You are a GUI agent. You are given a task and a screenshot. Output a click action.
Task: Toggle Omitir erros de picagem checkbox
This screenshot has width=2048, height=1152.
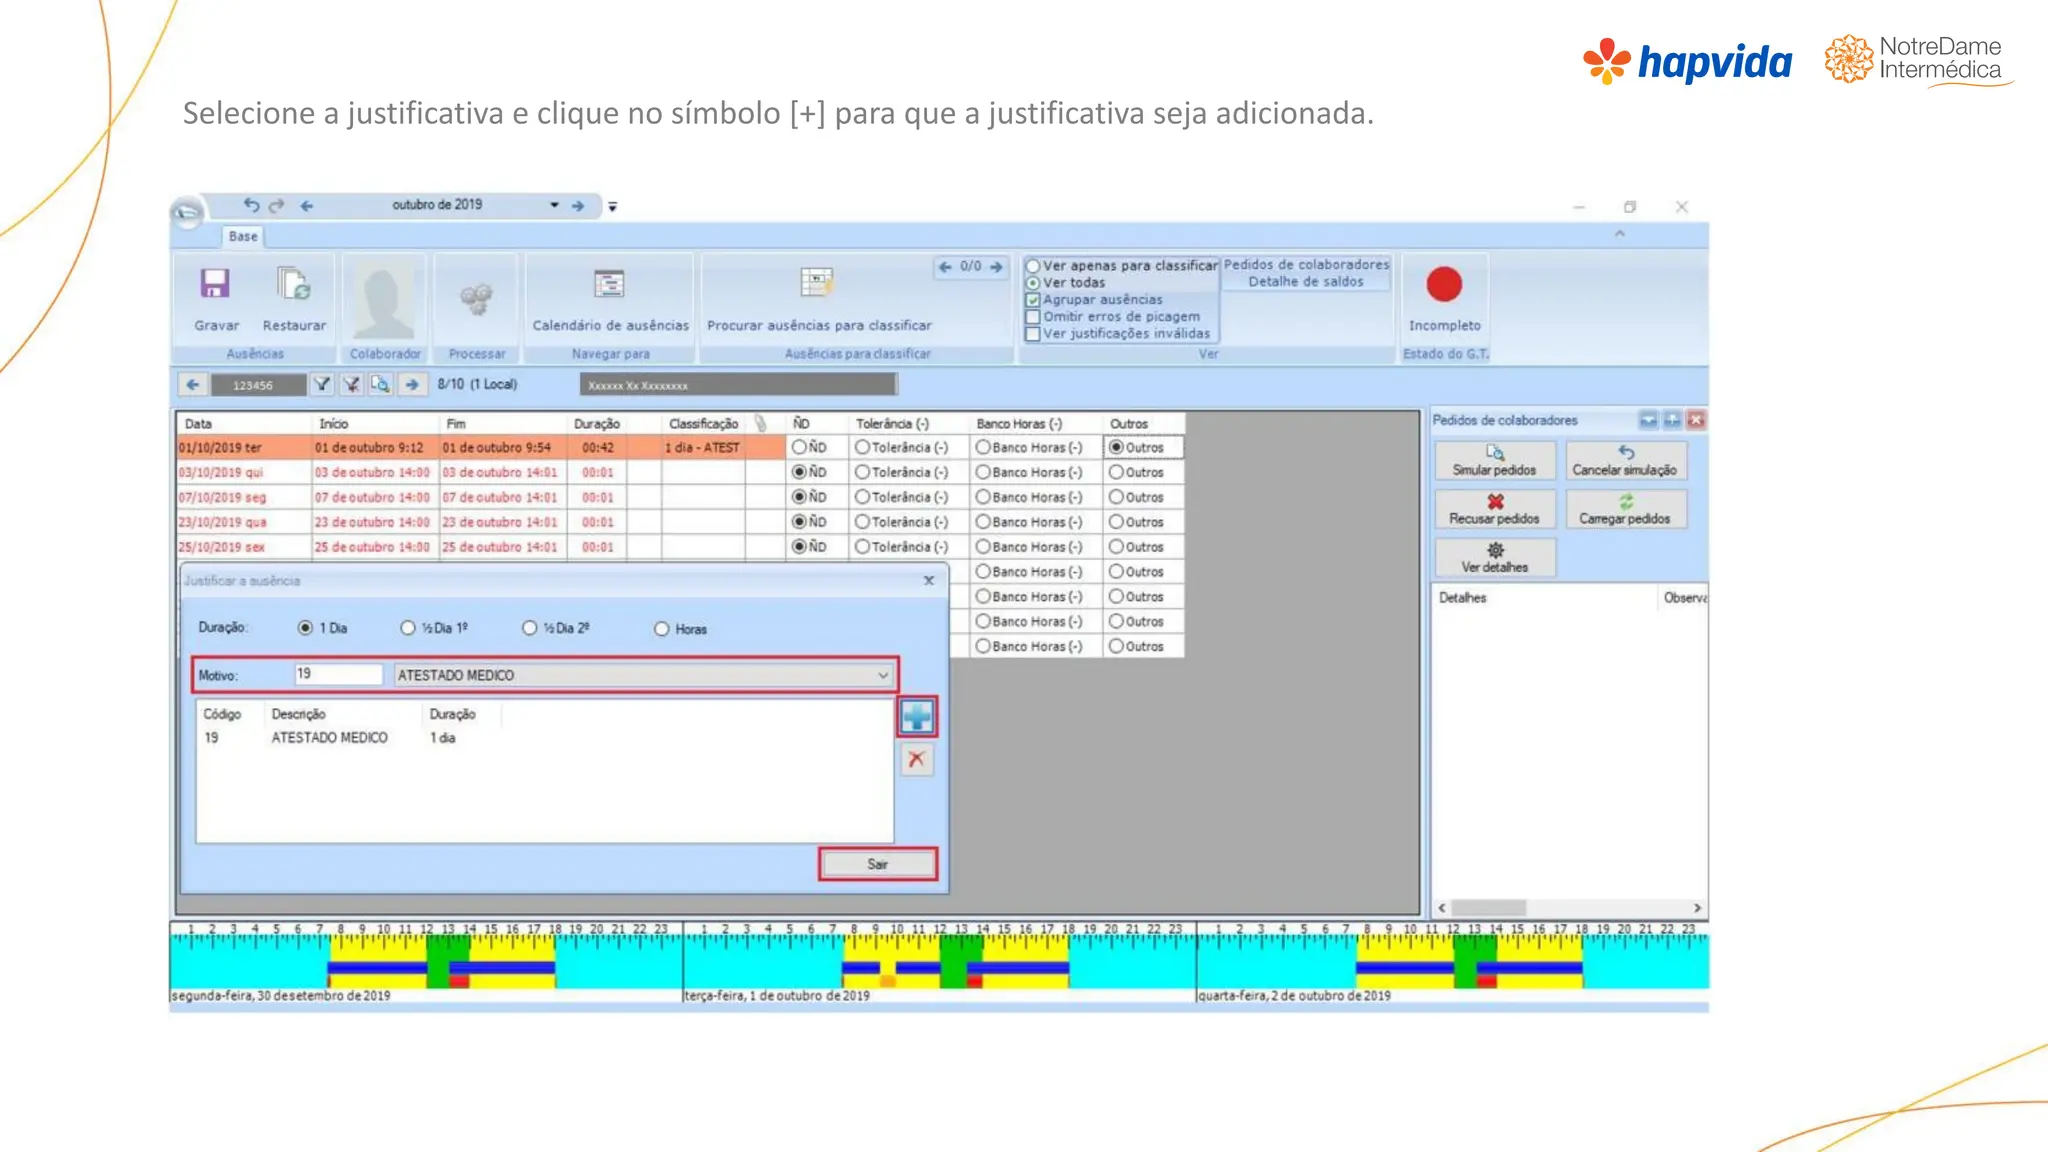(1033, 317)
